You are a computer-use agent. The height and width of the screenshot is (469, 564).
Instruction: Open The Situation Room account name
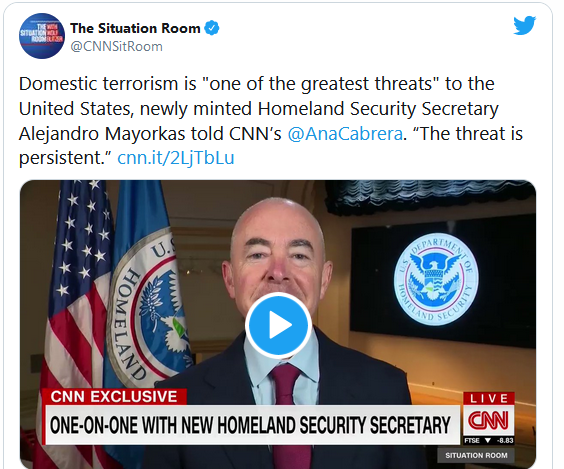135,28
